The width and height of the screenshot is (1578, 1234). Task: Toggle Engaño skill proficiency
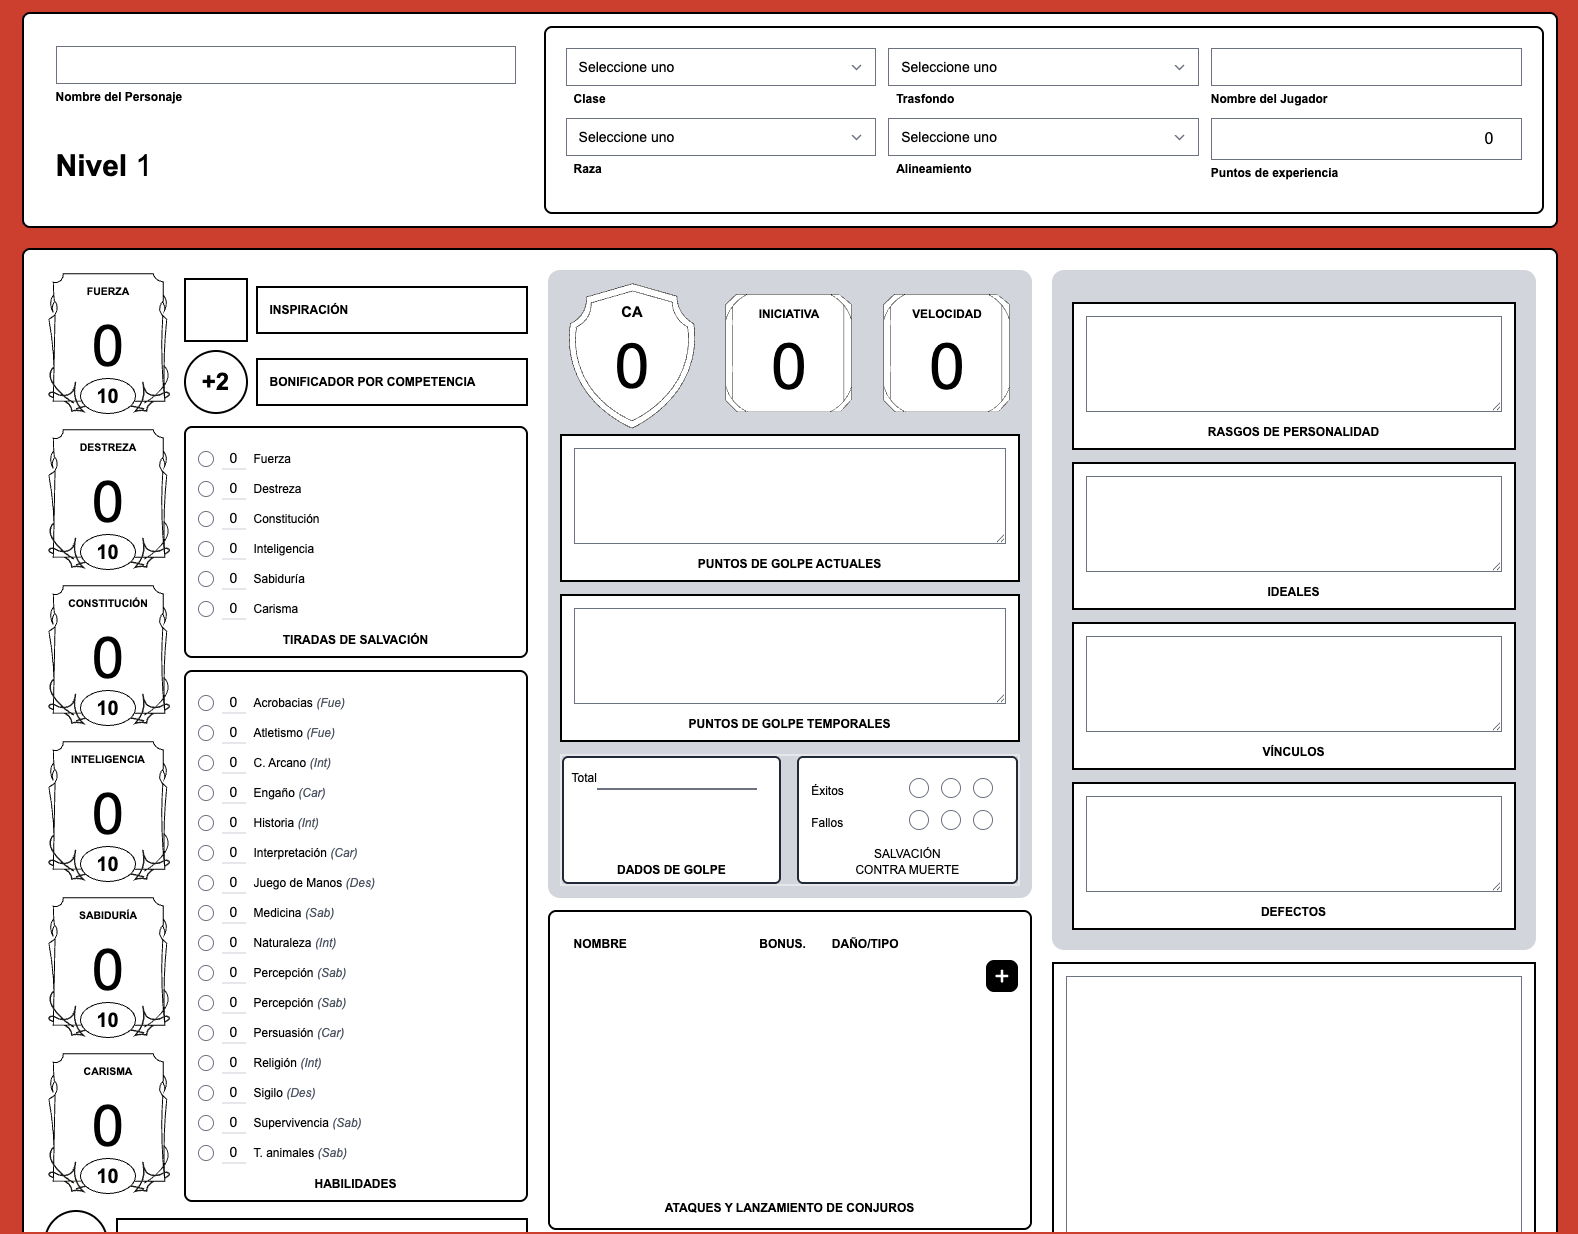206,793
